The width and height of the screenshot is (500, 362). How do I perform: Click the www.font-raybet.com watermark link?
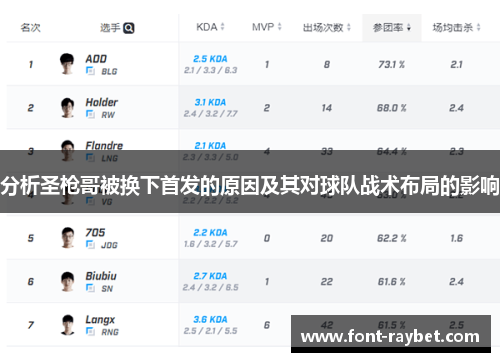pos(390,337)
